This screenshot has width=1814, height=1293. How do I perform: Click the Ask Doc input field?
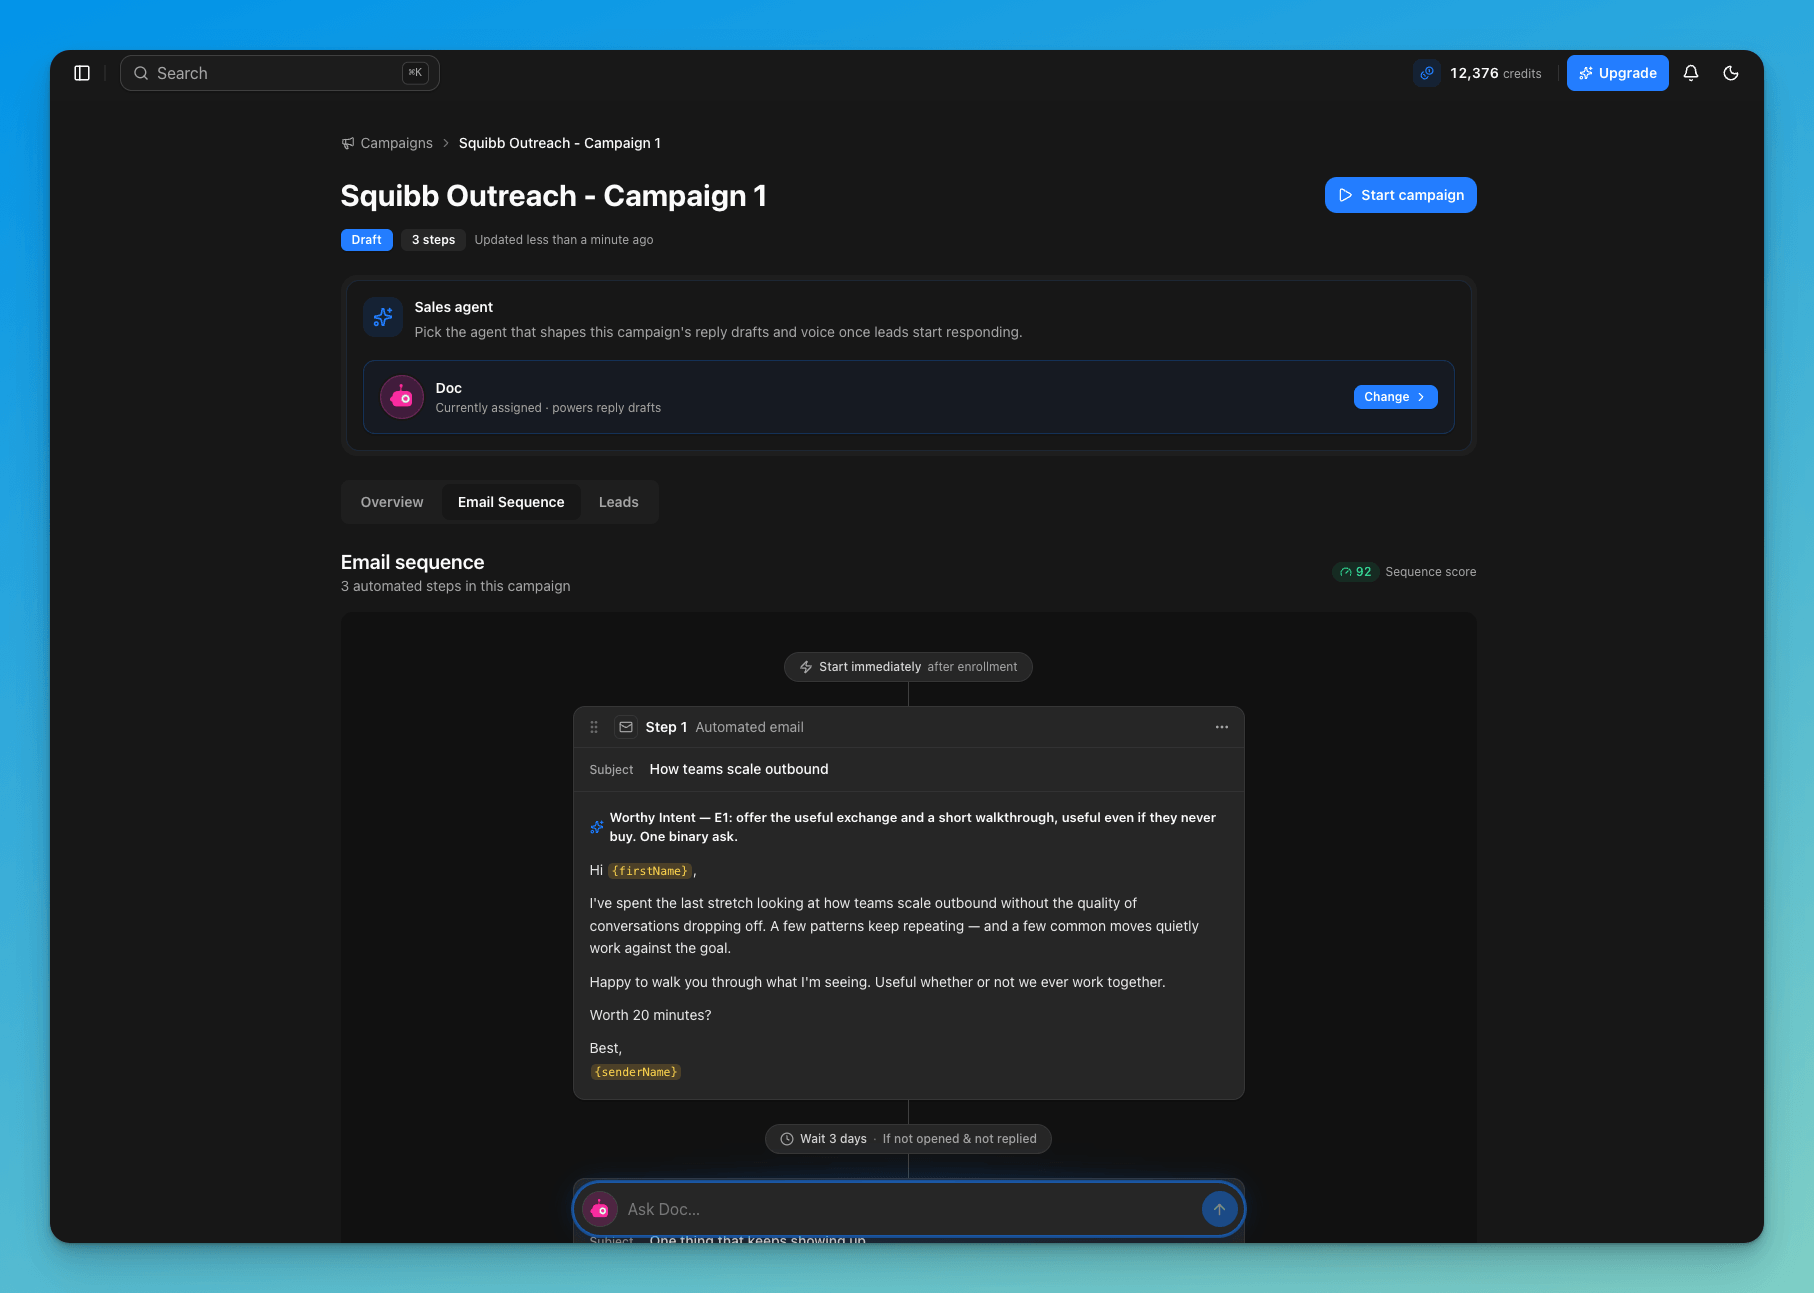click(x=908, y=1209)
